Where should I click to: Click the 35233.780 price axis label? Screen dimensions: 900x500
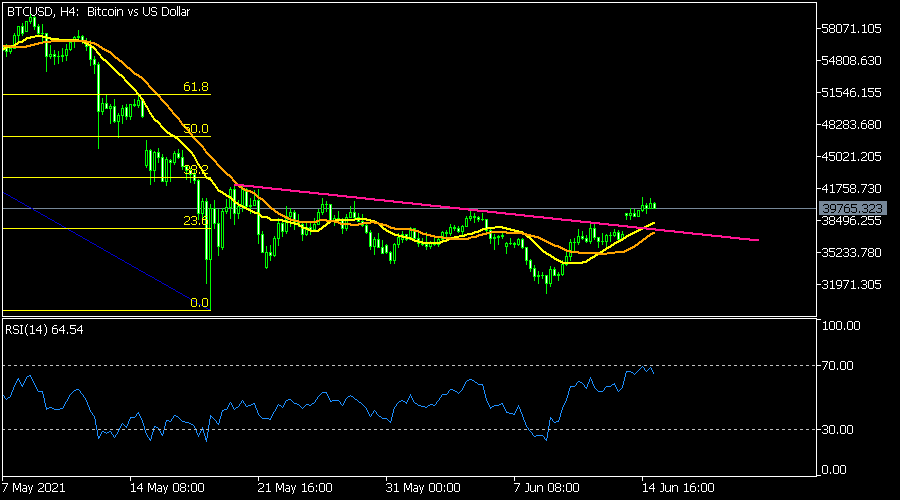click(x=851, y=253)
